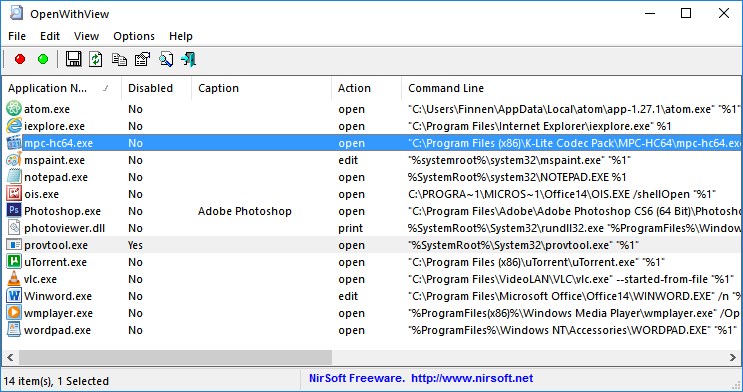The image size is (743, 392).
Task: Select the atom.exe name text
Action: click(47, 109)
